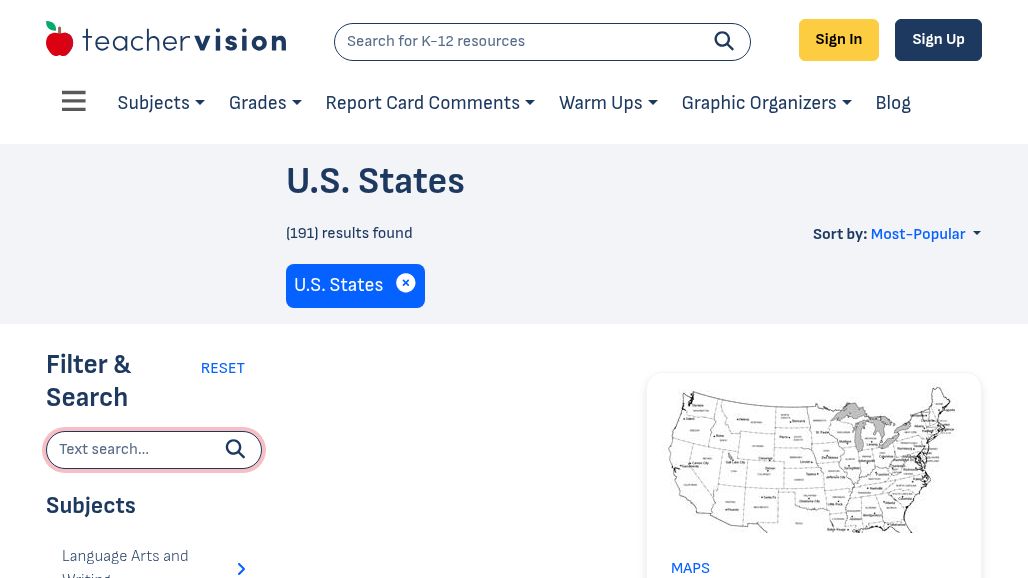Viewport: 1028px width, 578px height.
Task: Go to the Blog page
Action: click(x=893, y=103)
